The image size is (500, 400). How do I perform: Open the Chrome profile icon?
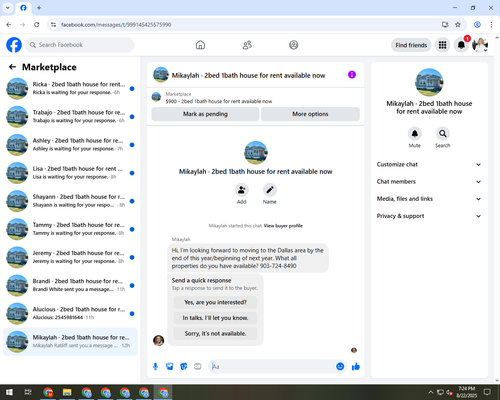tap(477, 25)
